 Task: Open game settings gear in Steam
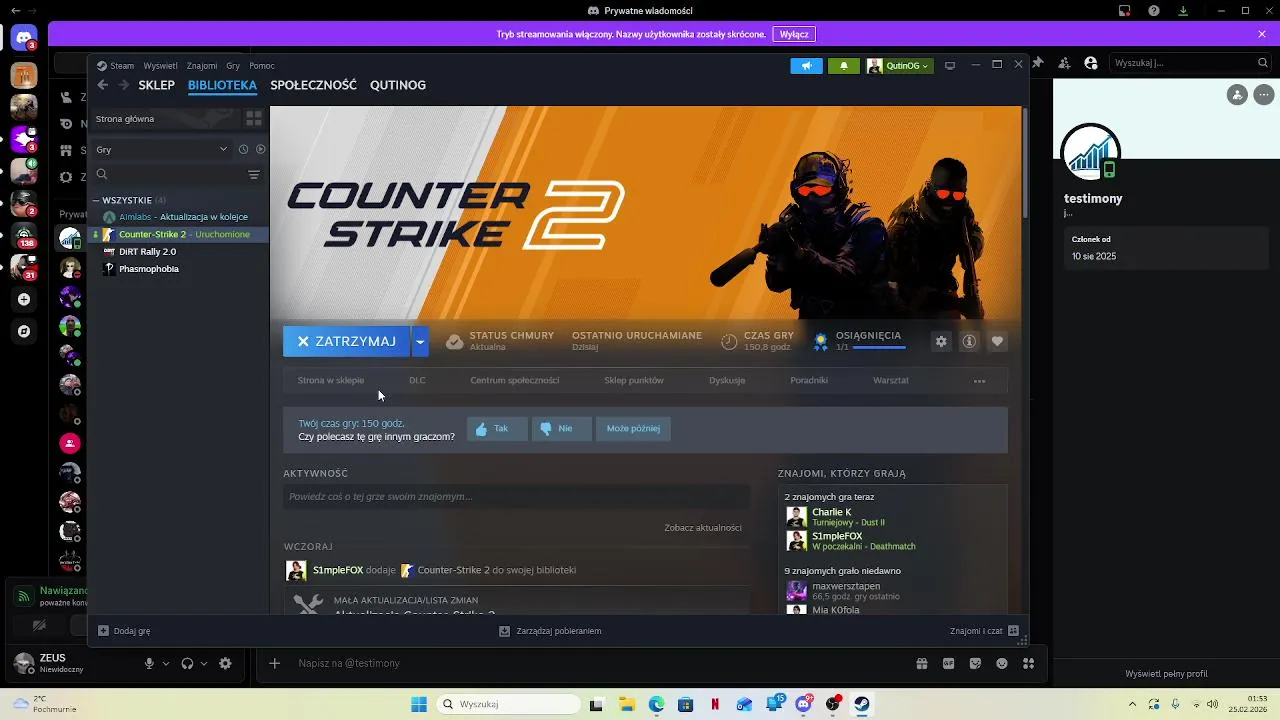941,341
